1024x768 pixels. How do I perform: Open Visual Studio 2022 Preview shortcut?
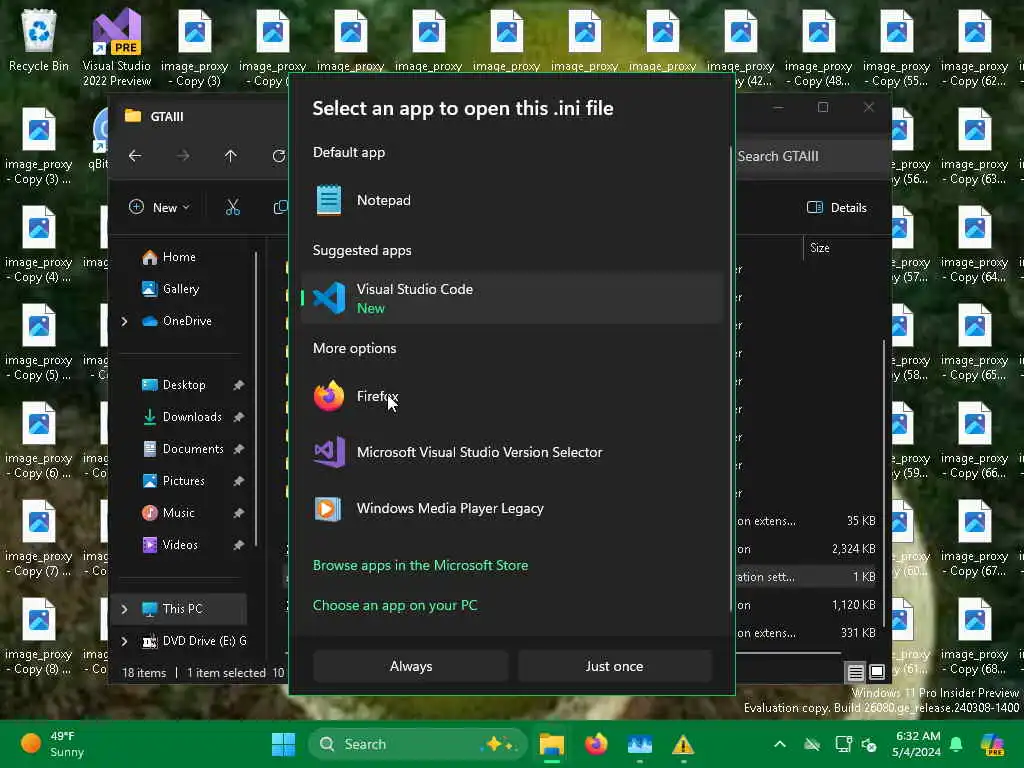tap(117, 48)
